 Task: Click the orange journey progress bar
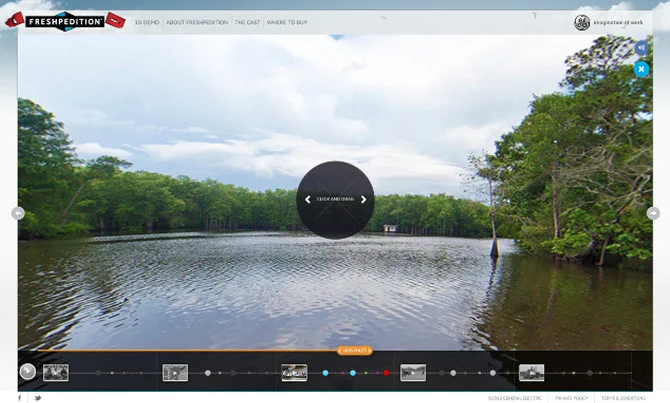point(187,350)
